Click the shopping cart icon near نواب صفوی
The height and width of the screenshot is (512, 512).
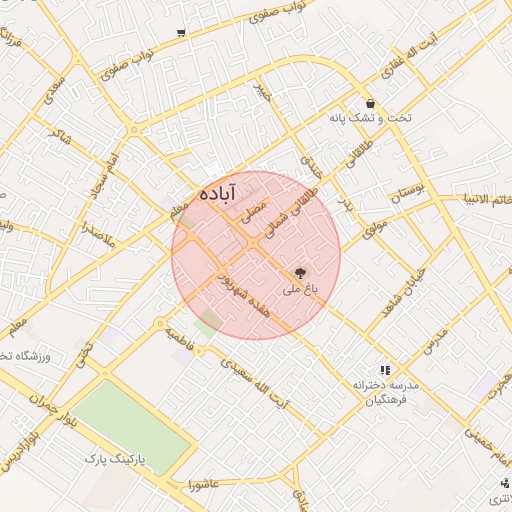point(181,33)
